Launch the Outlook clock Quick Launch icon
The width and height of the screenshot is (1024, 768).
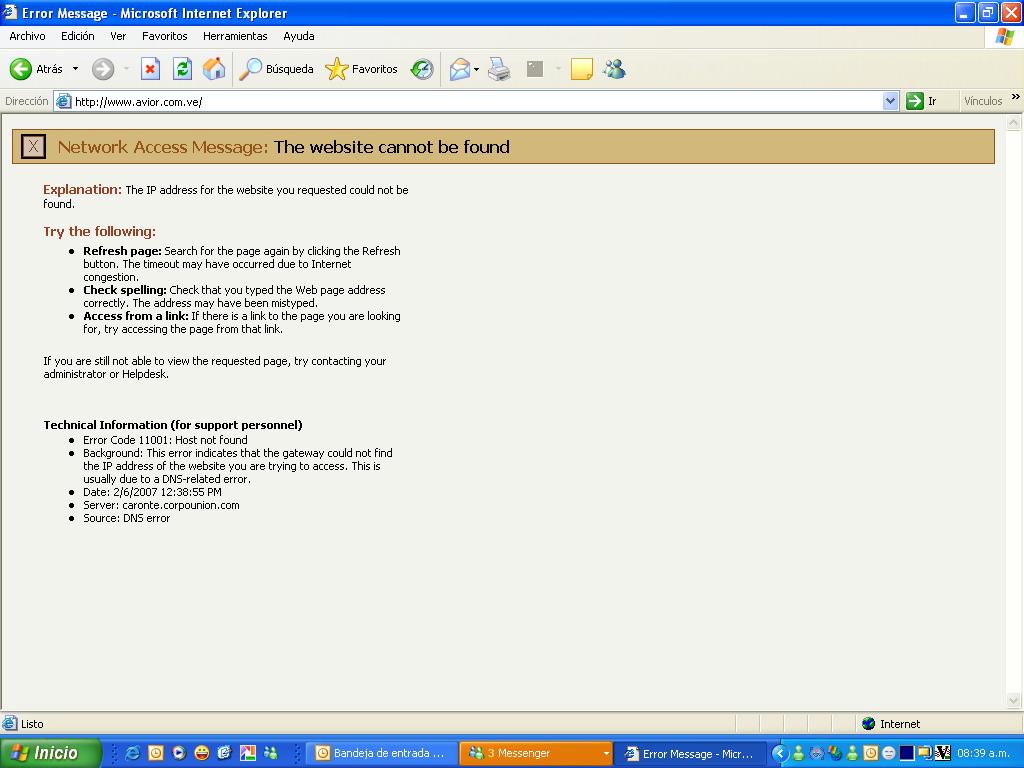coord(155,753)
